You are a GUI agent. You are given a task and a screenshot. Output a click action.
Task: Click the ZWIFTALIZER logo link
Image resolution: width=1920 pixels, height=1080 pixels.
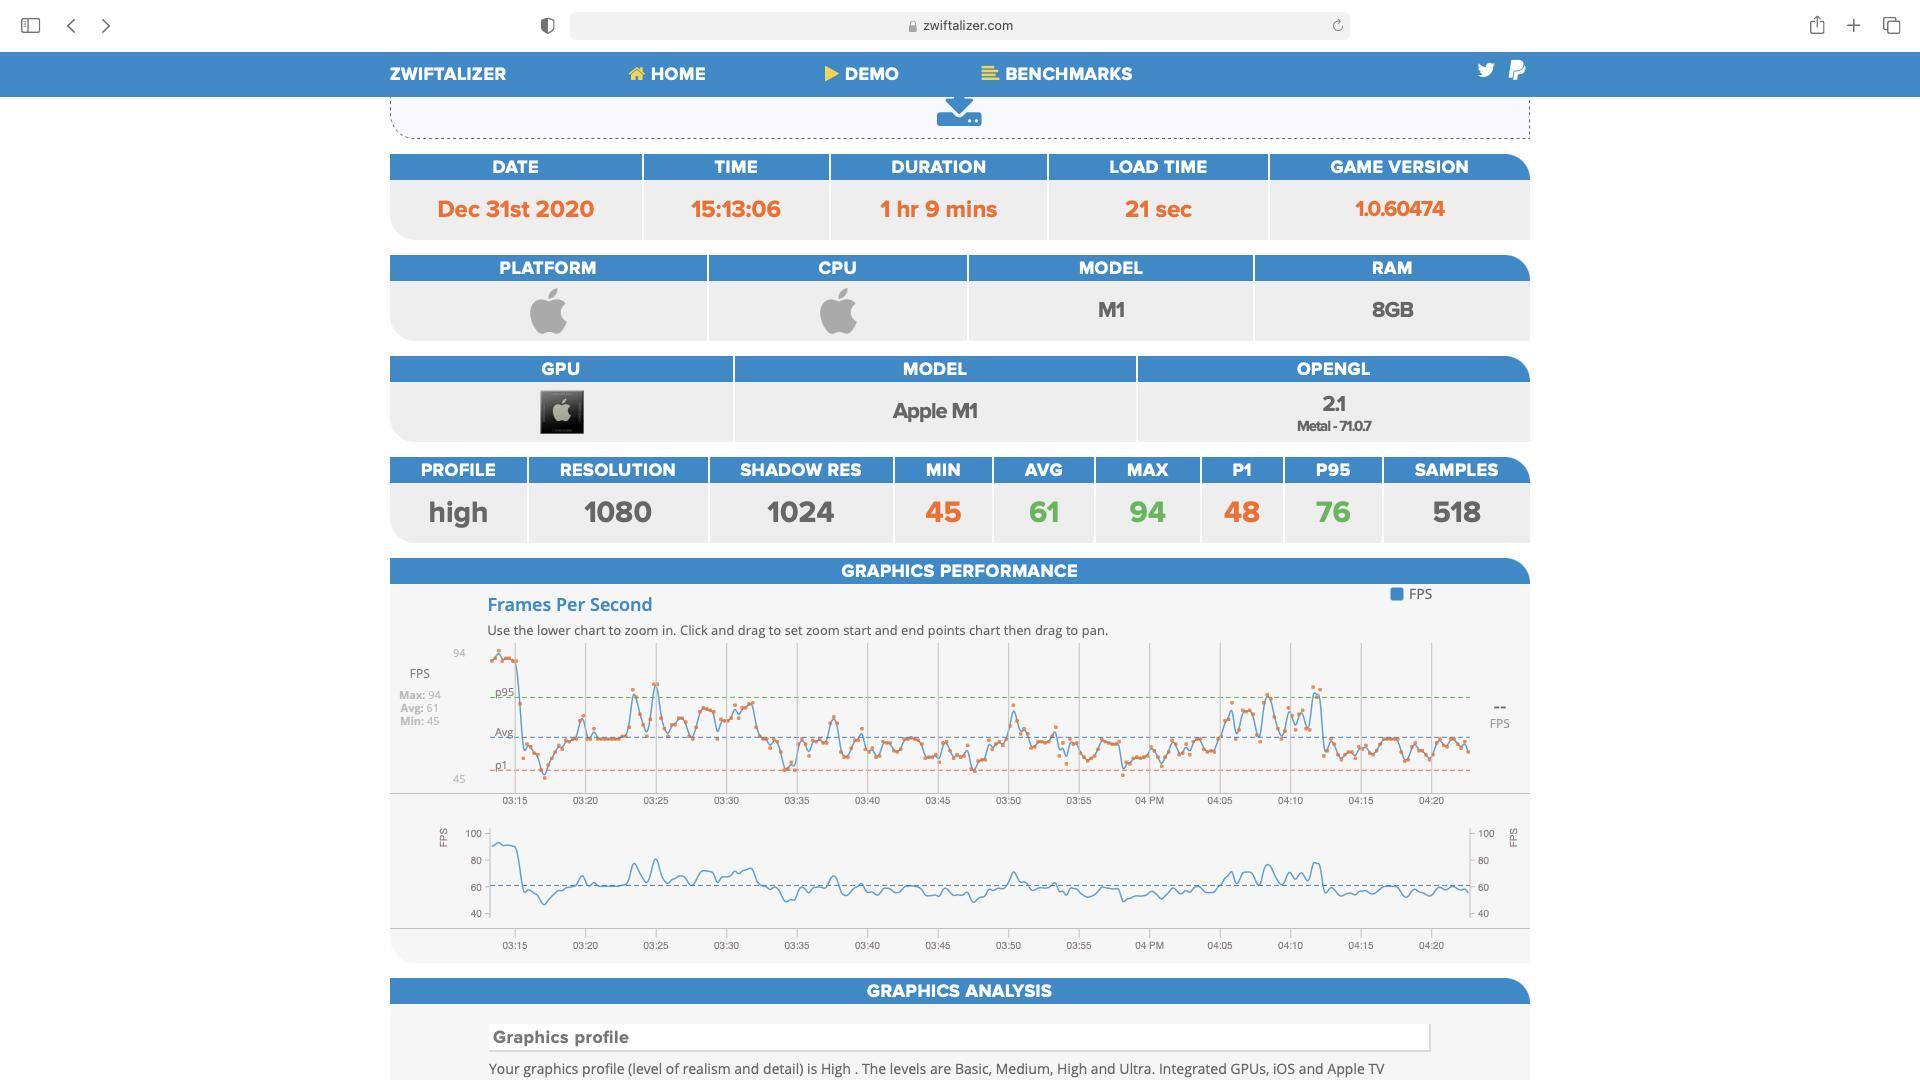(x=447, y=74)
